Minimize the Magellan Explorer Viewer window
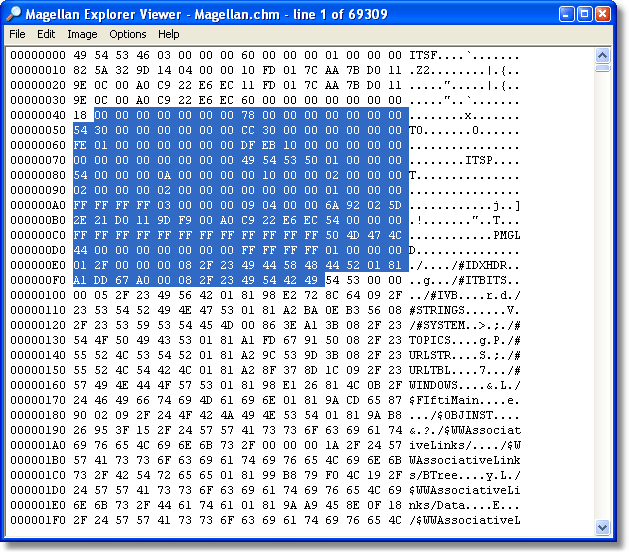 tap(566, 14)
